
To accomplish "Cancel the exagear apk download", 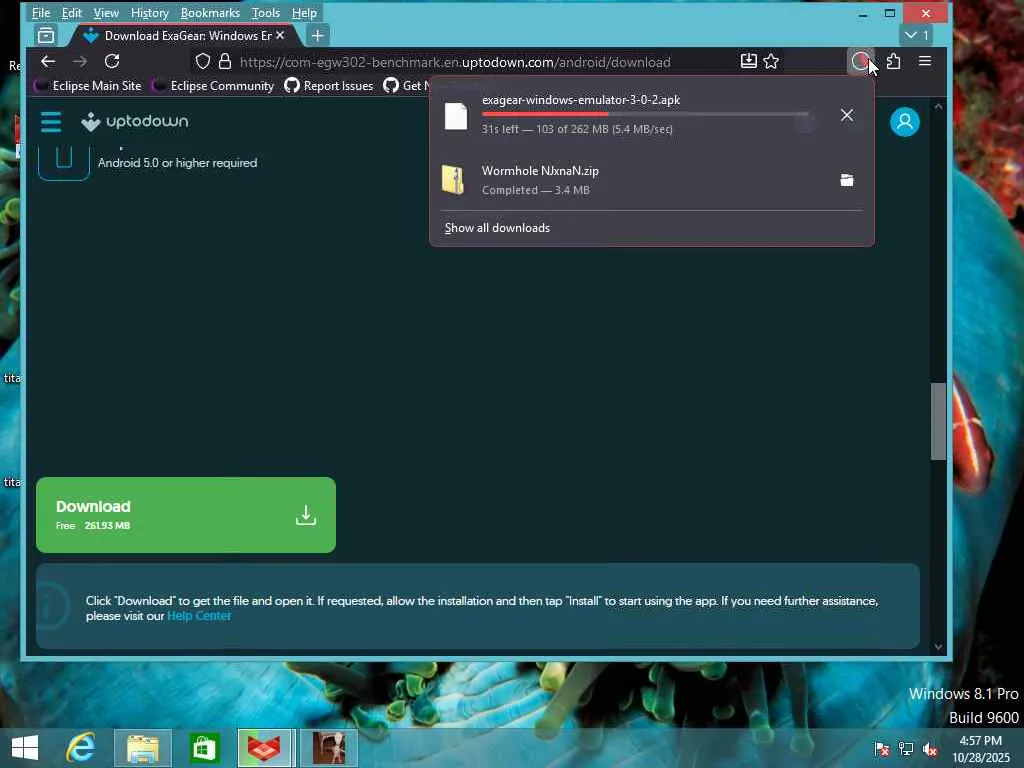I will pyautogui.click(x=847, y=115).
